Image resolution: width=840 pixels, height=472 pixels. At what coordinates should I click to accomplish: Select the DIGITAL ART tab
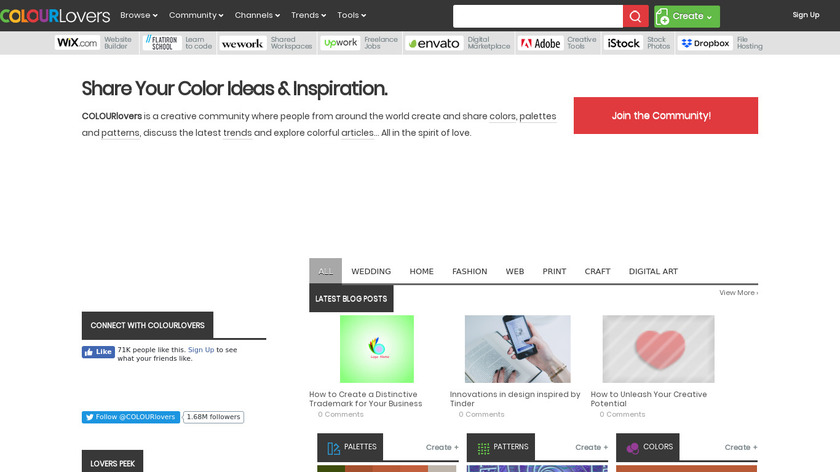[653, 271]
